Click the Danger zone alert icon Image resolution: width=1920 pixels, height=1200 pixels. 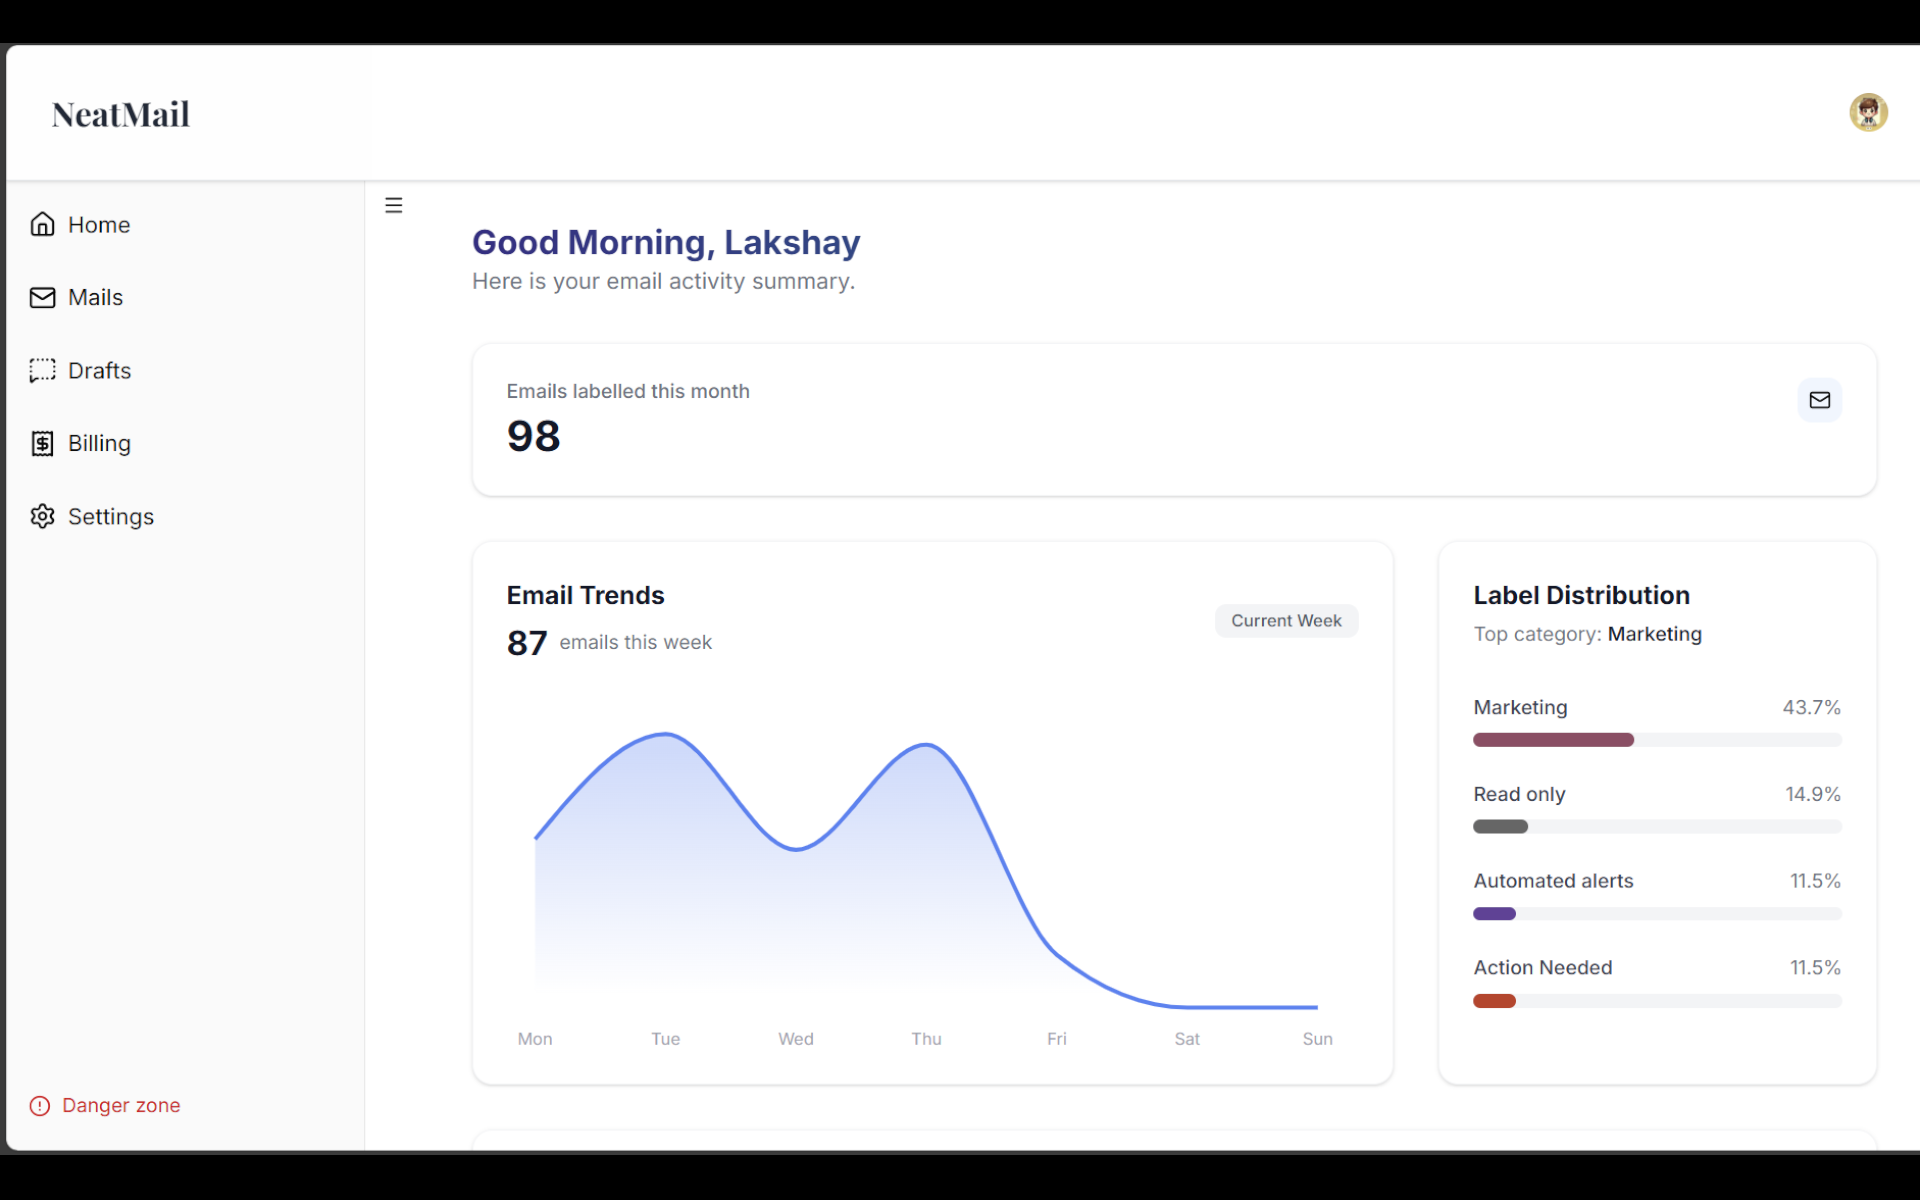pyautogui.click(x=39, y=1106)
